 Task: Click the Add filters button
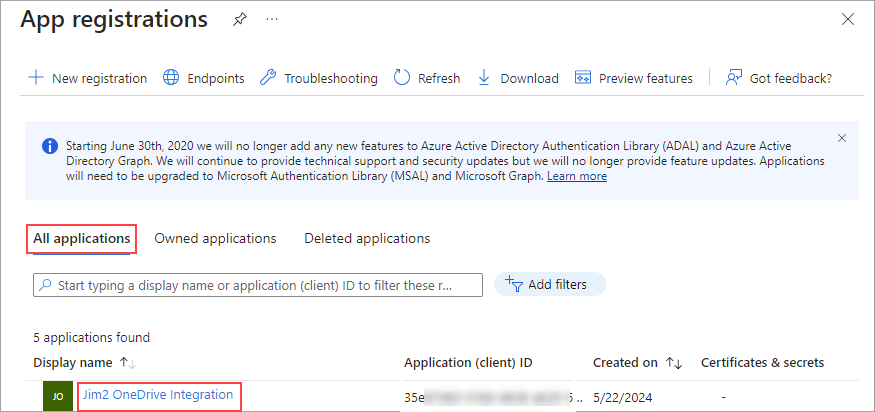pyautogui.click(x=549, y=285)
